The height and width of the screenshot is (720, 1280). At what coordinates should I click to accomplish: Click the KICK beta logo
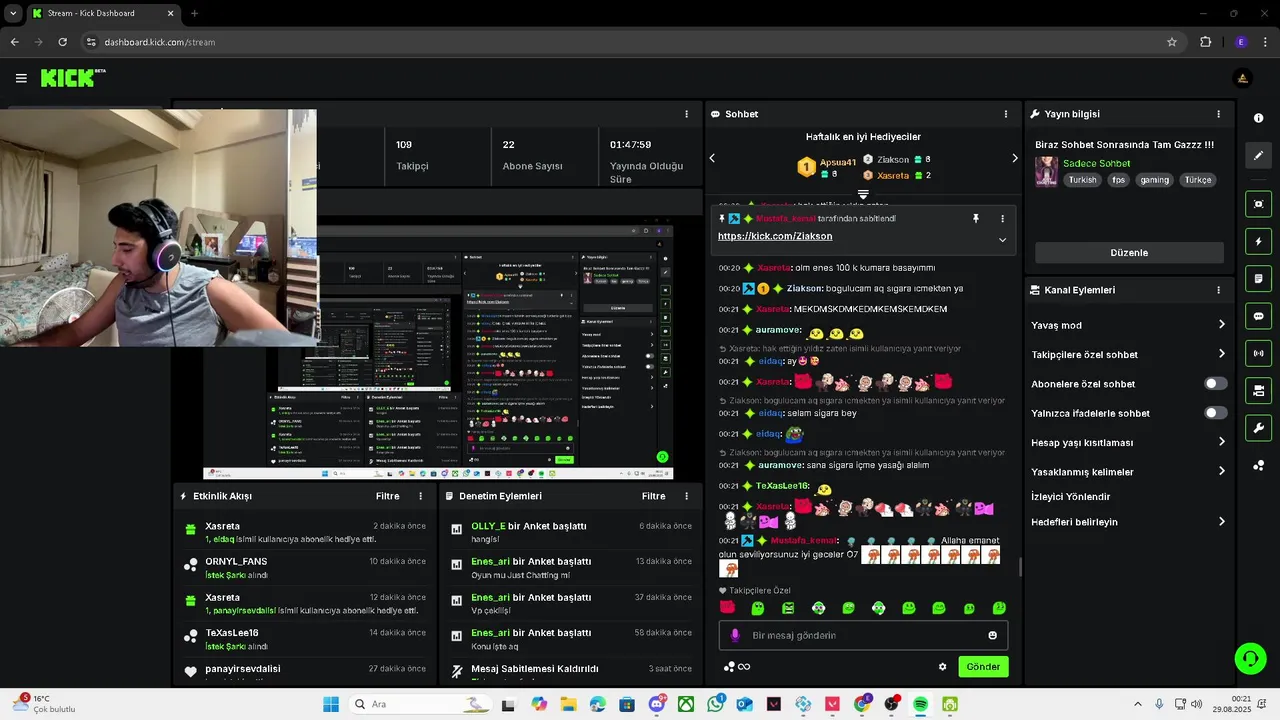[73, 78]
